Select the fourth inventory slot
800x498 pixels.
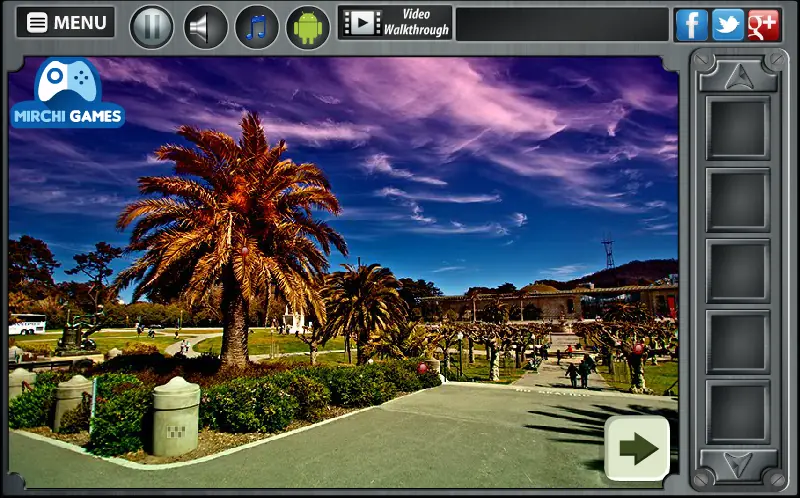[x=738, y=342]
